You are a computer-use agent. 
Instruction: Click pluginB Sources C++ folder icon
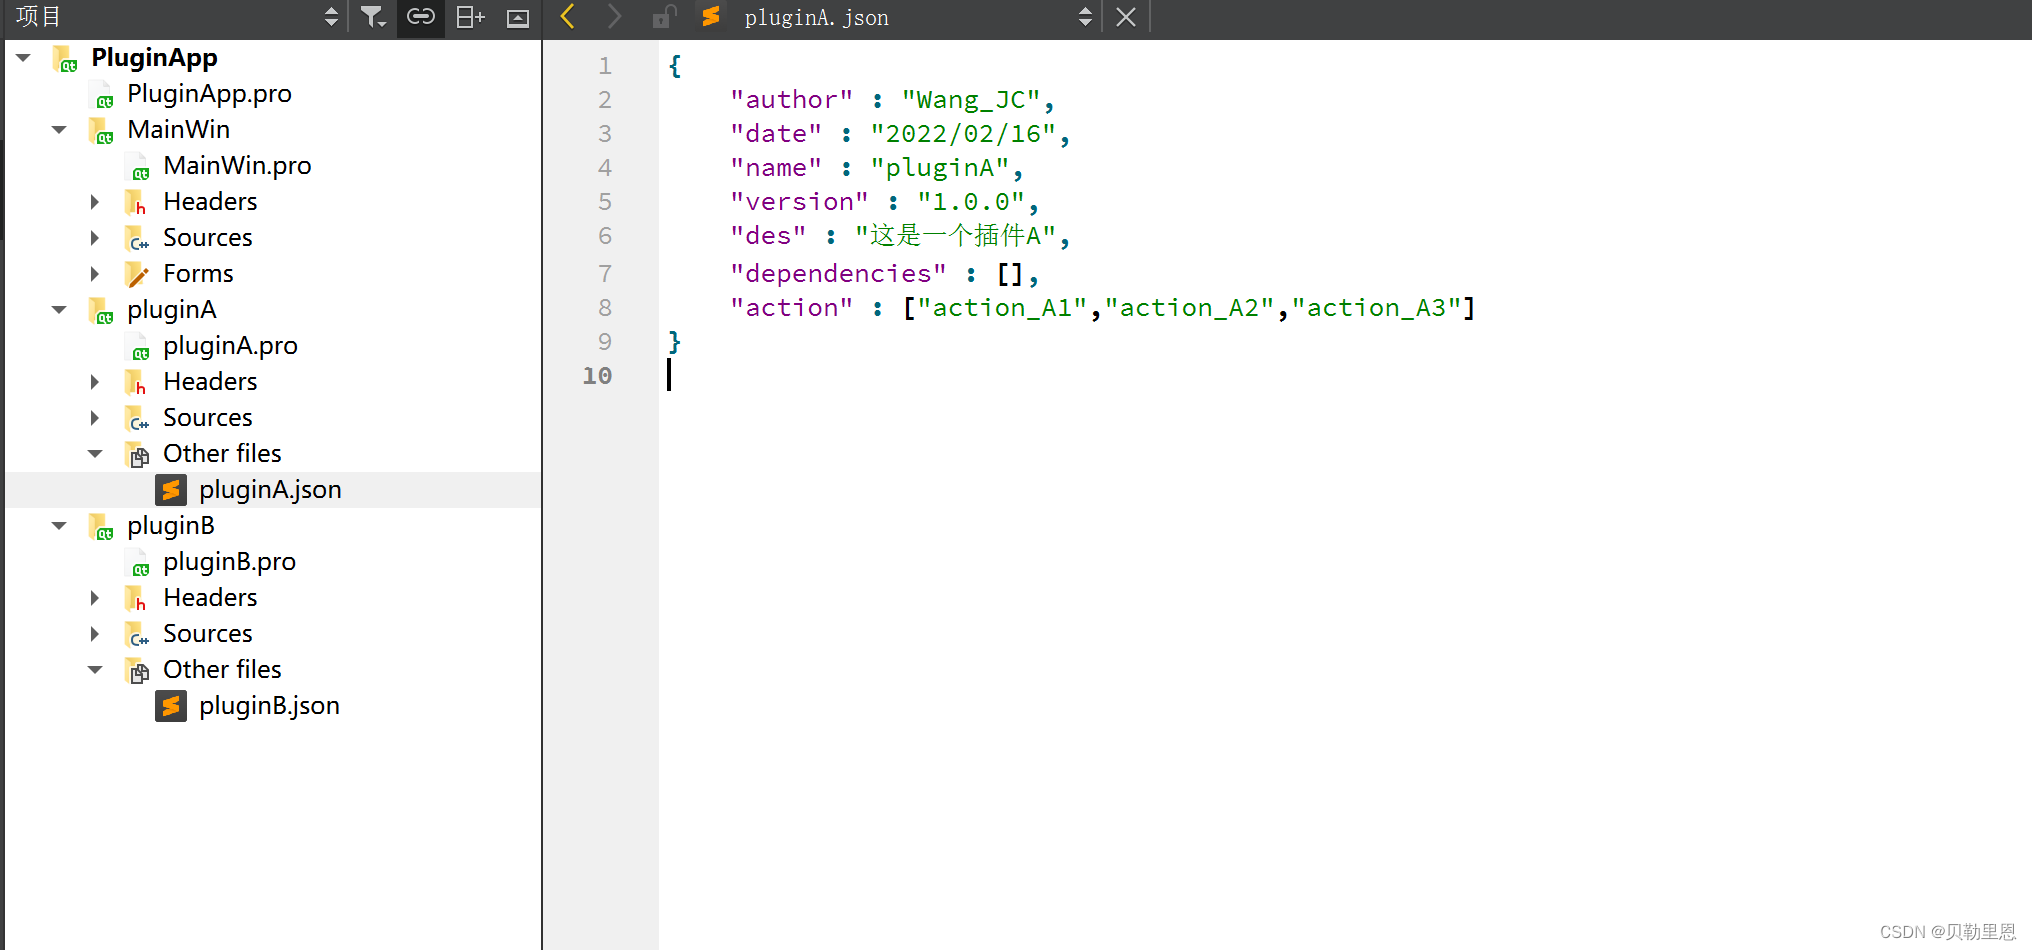tap(137, 634)
